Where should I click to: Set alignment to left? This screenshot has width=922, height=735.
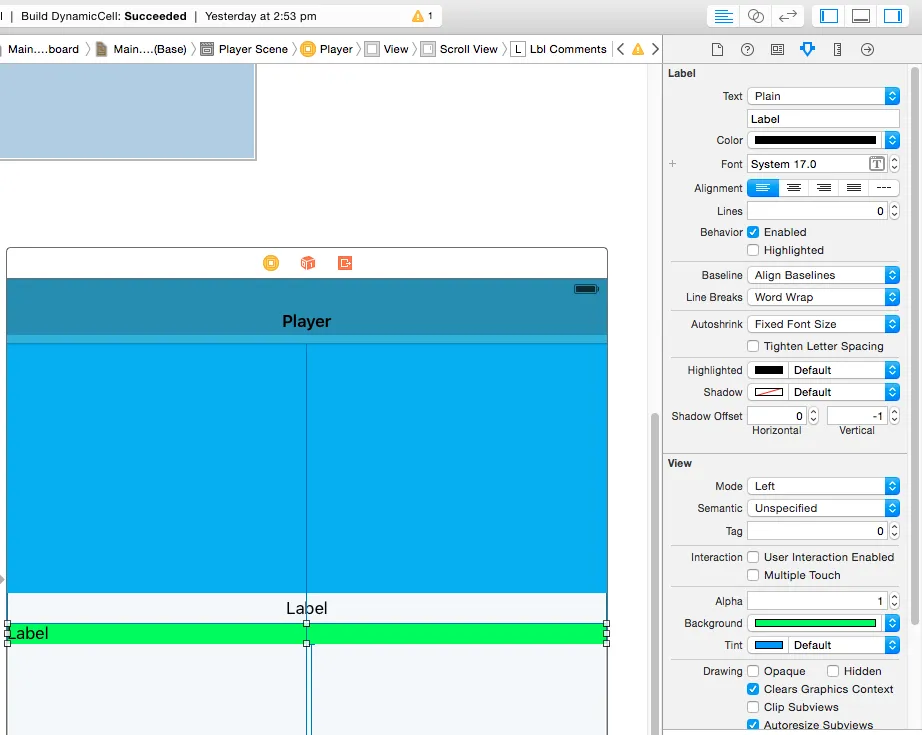click(763, 188)
